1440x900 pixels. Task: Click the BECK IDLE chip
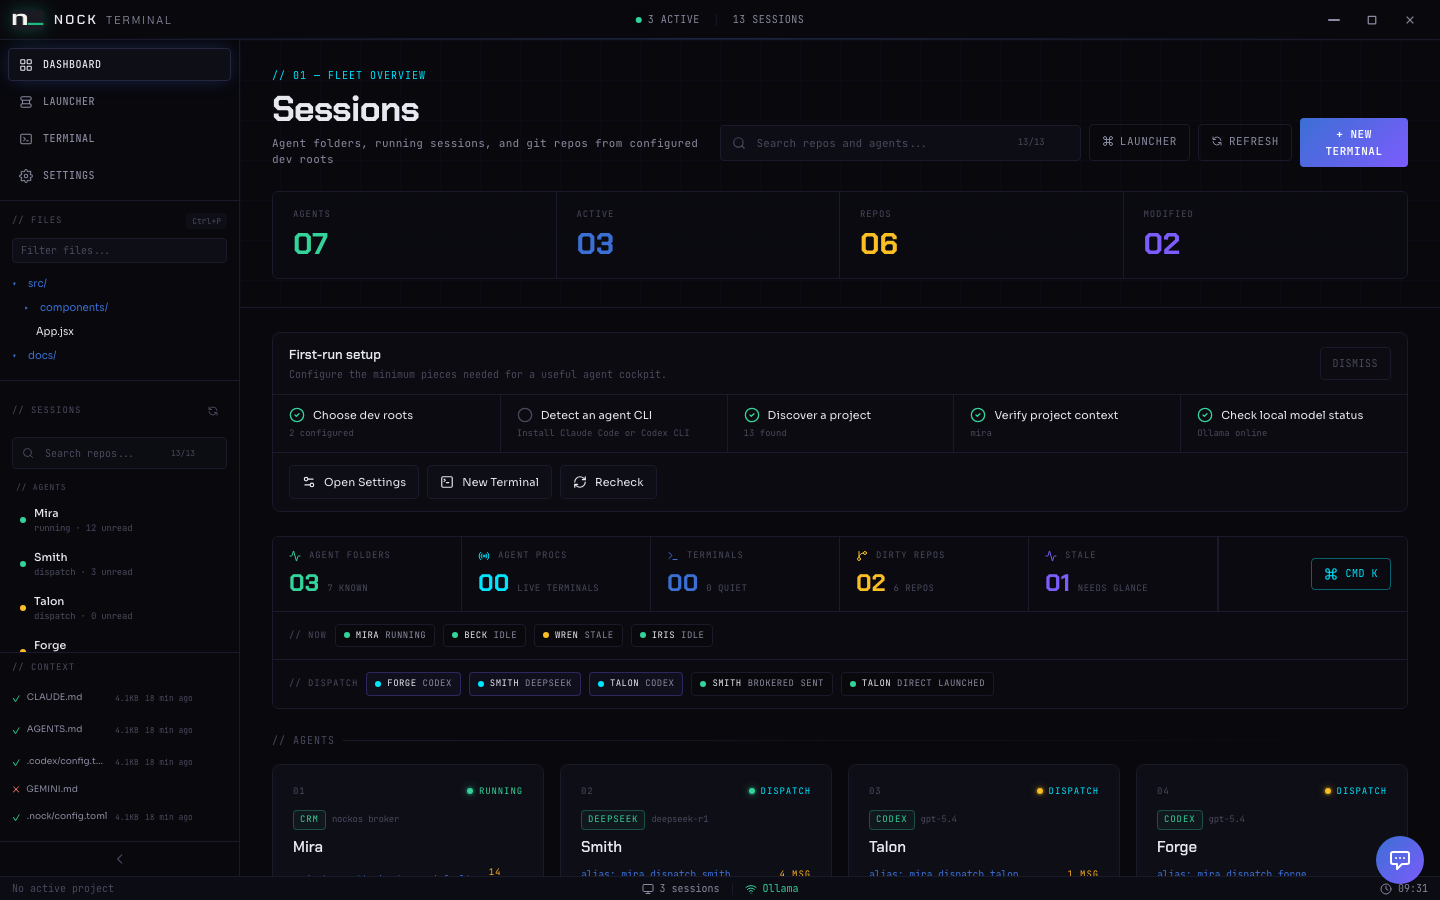click(x=484, y=635)
